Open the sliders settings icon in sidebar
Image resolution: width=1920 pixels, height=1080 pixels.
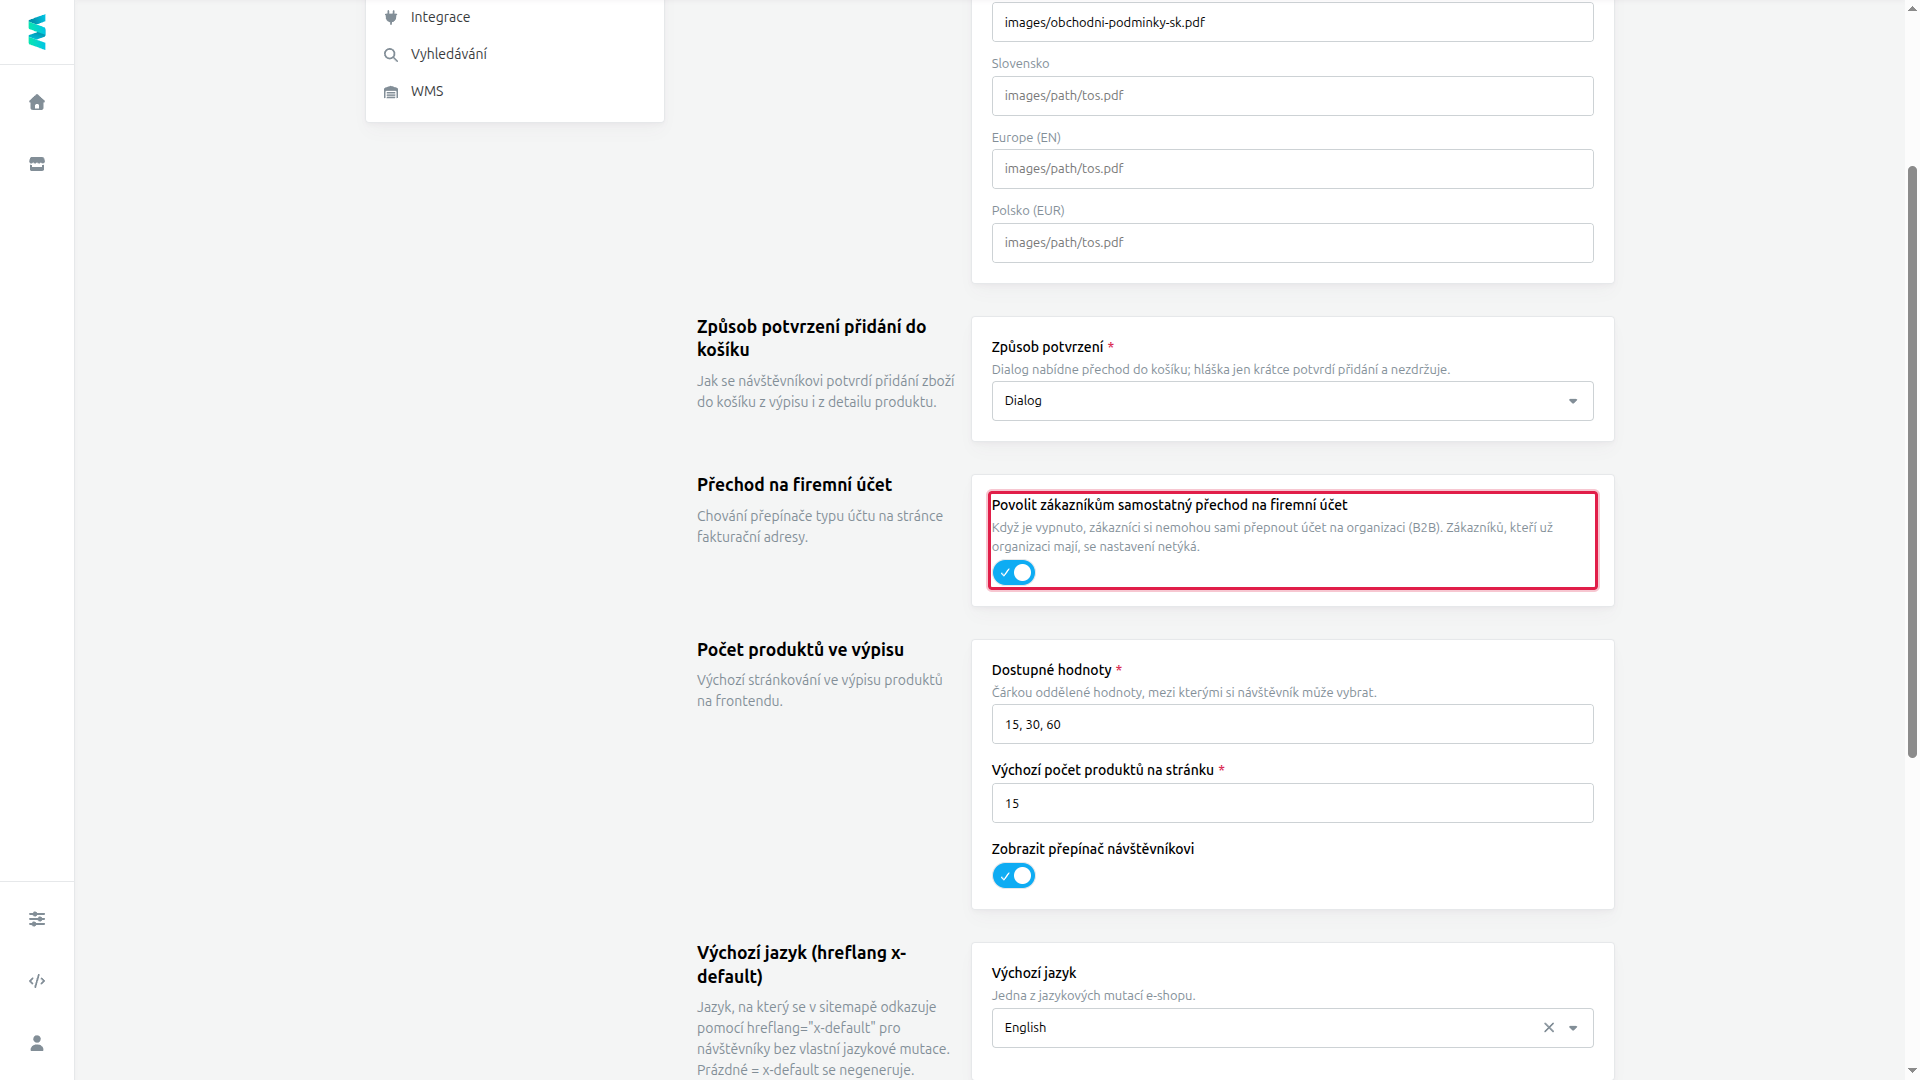pyautogui.click(x=37, y=919)
